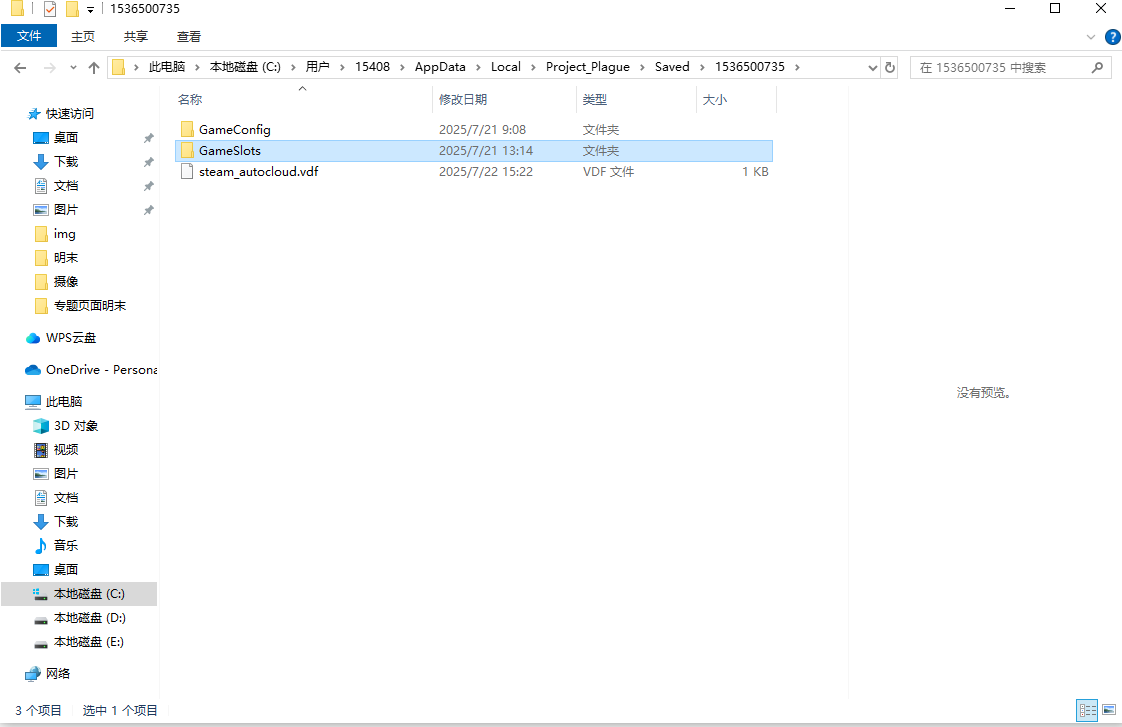Open the 查看 ribbon tab
Viewport: 1122px width, 727px height.
(189, 36)
